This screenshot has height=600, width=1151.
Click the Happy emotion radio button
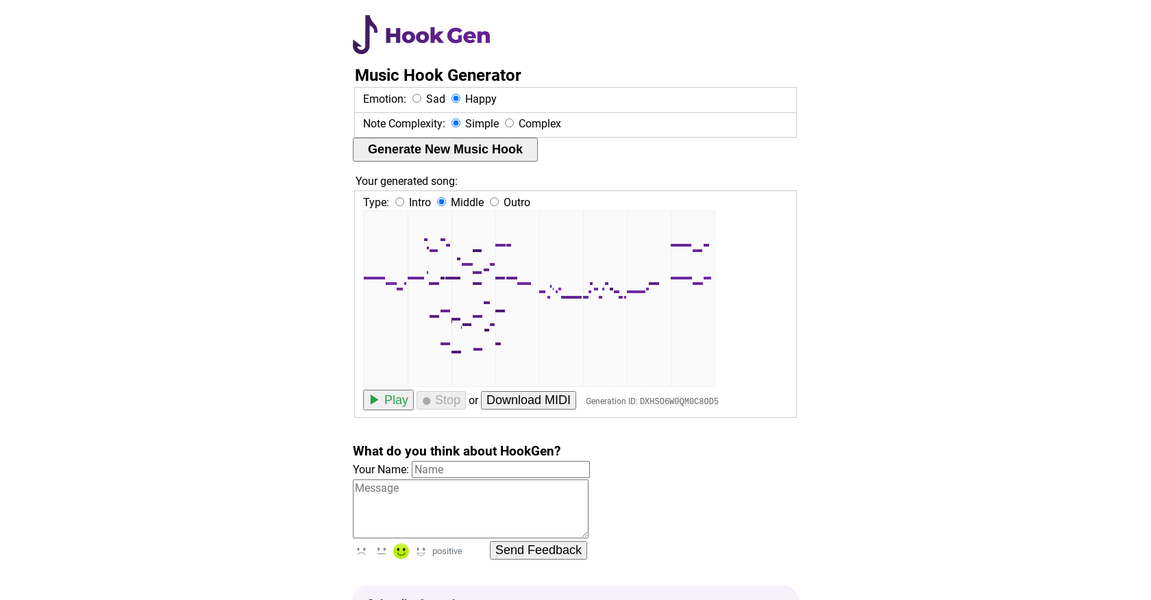(456, 99)
